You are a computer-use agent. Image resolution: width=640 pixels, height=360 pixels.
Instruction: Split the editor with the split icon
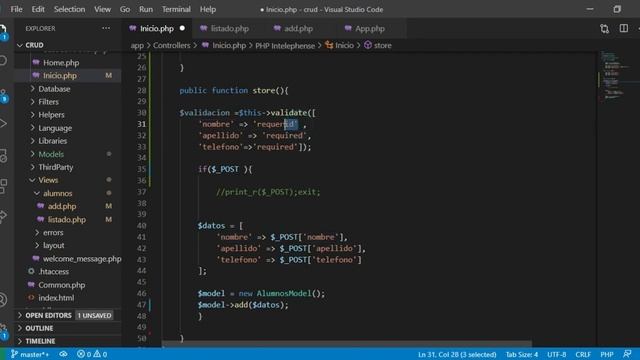624,28
